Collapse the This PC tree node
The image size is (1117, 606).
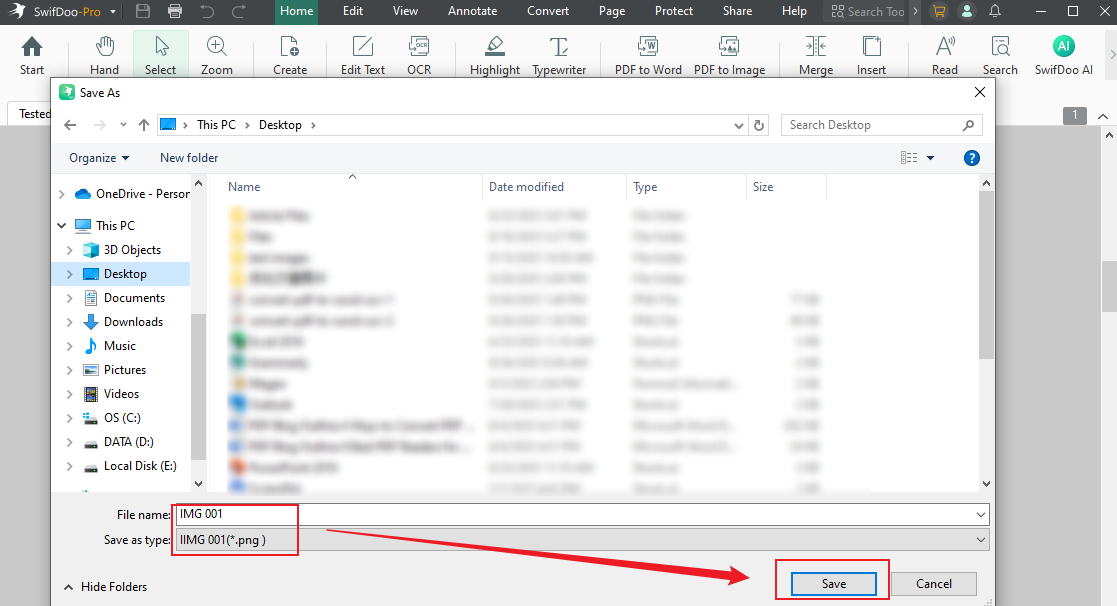click(62, 226)
